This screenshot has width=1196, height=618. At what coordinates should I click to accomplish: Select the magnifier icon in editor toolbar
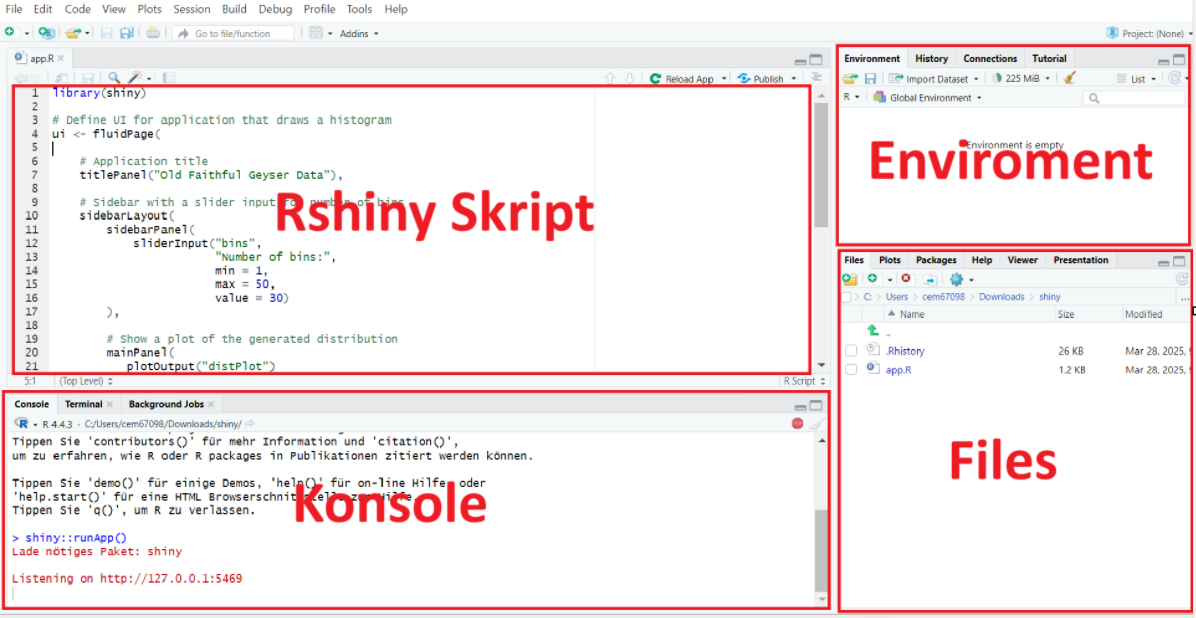coord(114,77)
